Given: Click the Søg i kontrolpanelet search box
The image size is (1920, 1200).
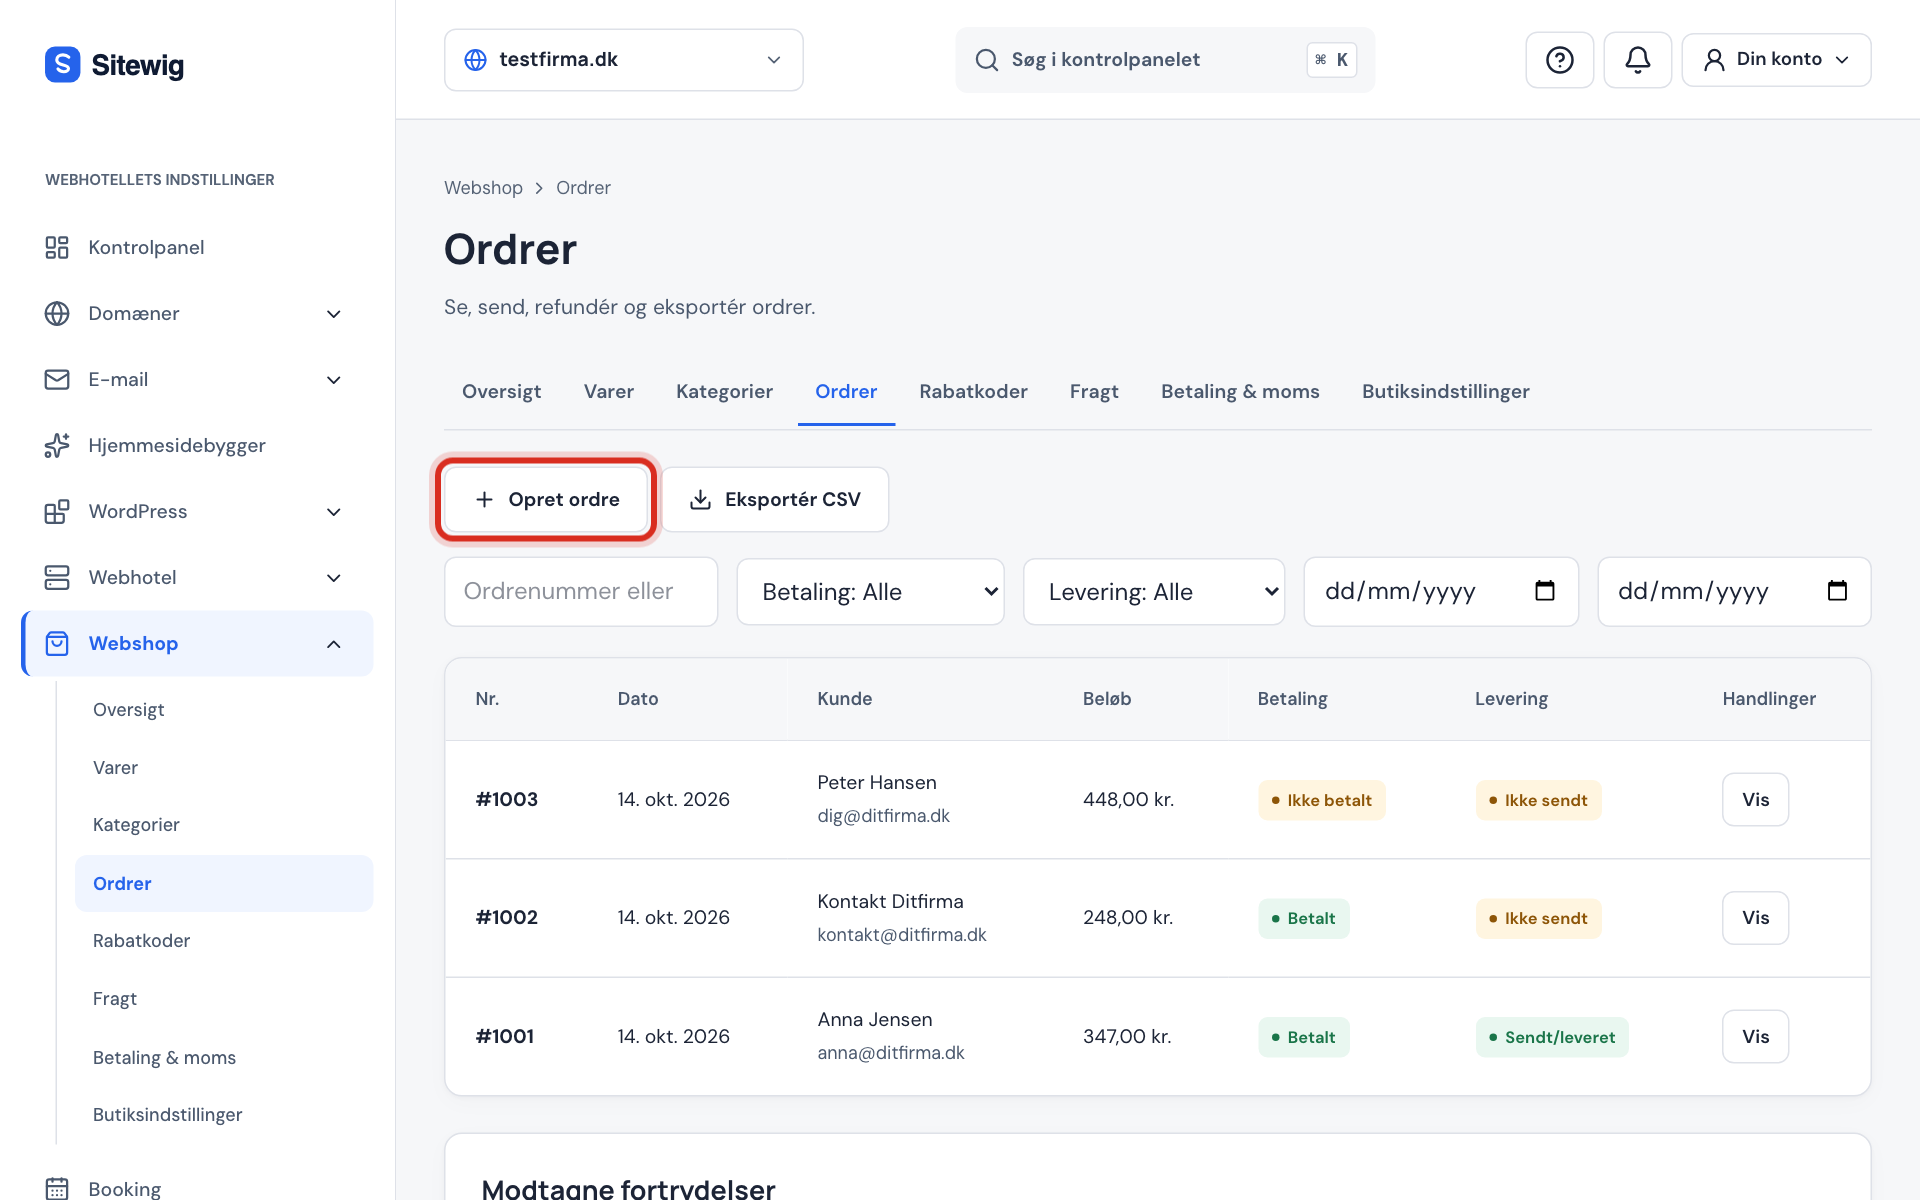Looking at the screenshot, I should (1165, 60).
